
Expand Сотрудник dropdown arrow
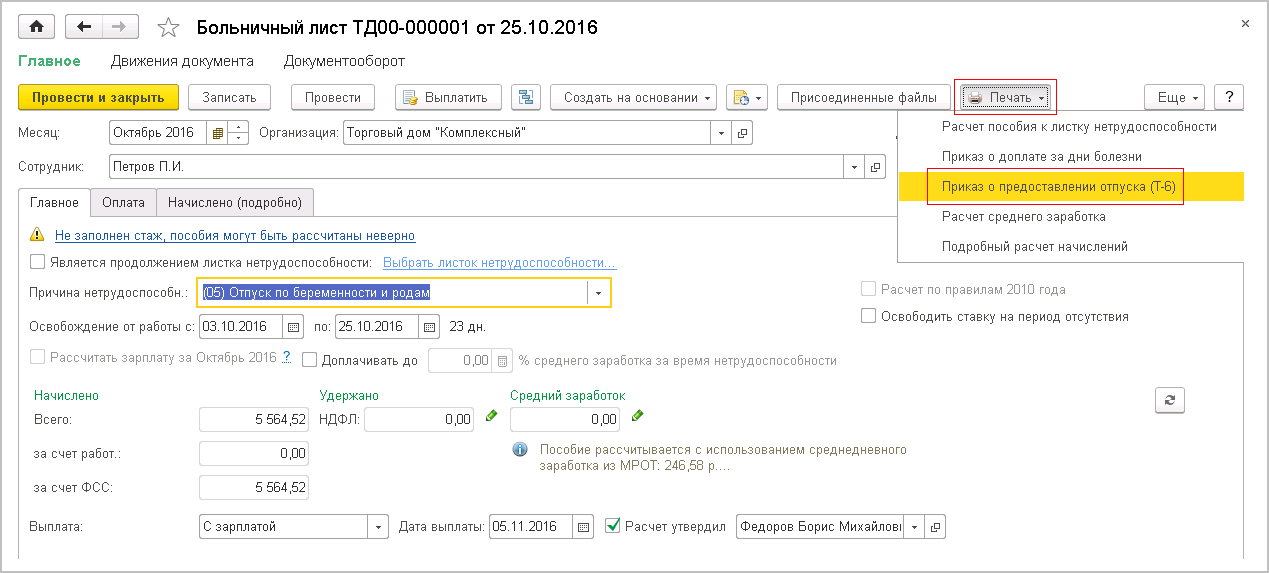tap(854, 167)
